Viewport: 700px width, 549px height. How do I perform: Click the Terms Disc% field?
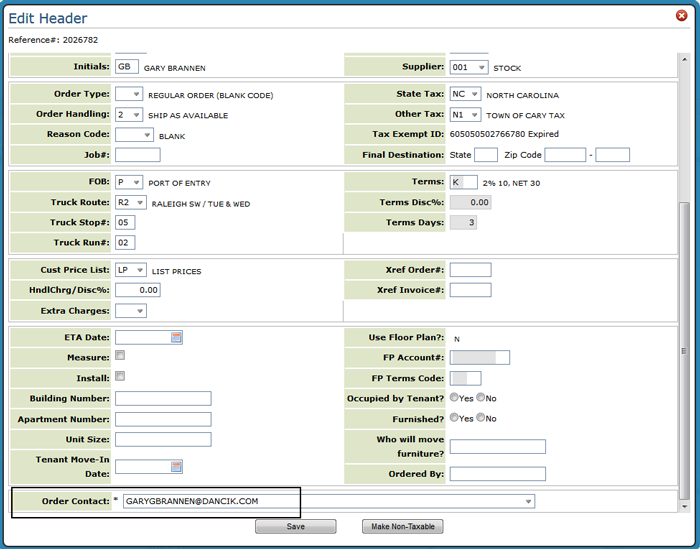point(471,202)
